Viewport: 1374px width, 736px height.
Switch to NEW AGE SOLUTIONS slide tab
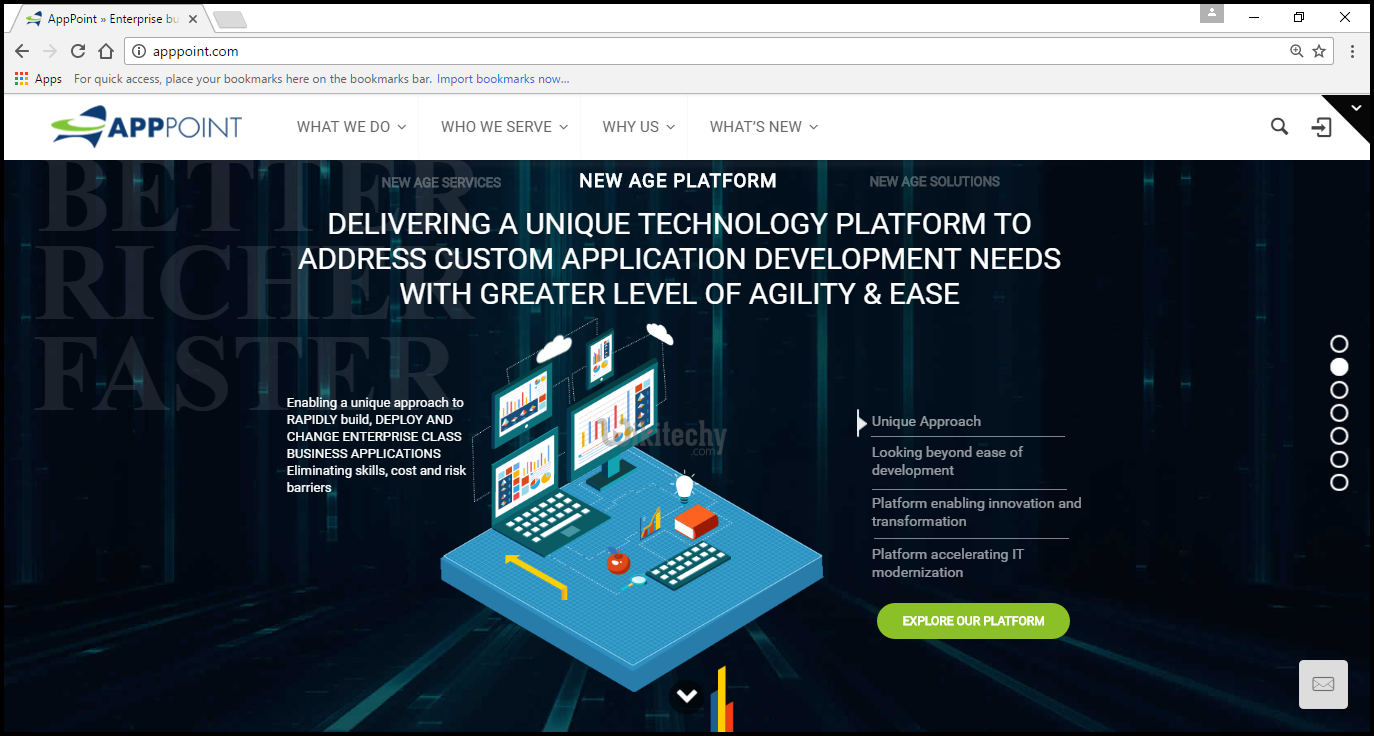934,181
